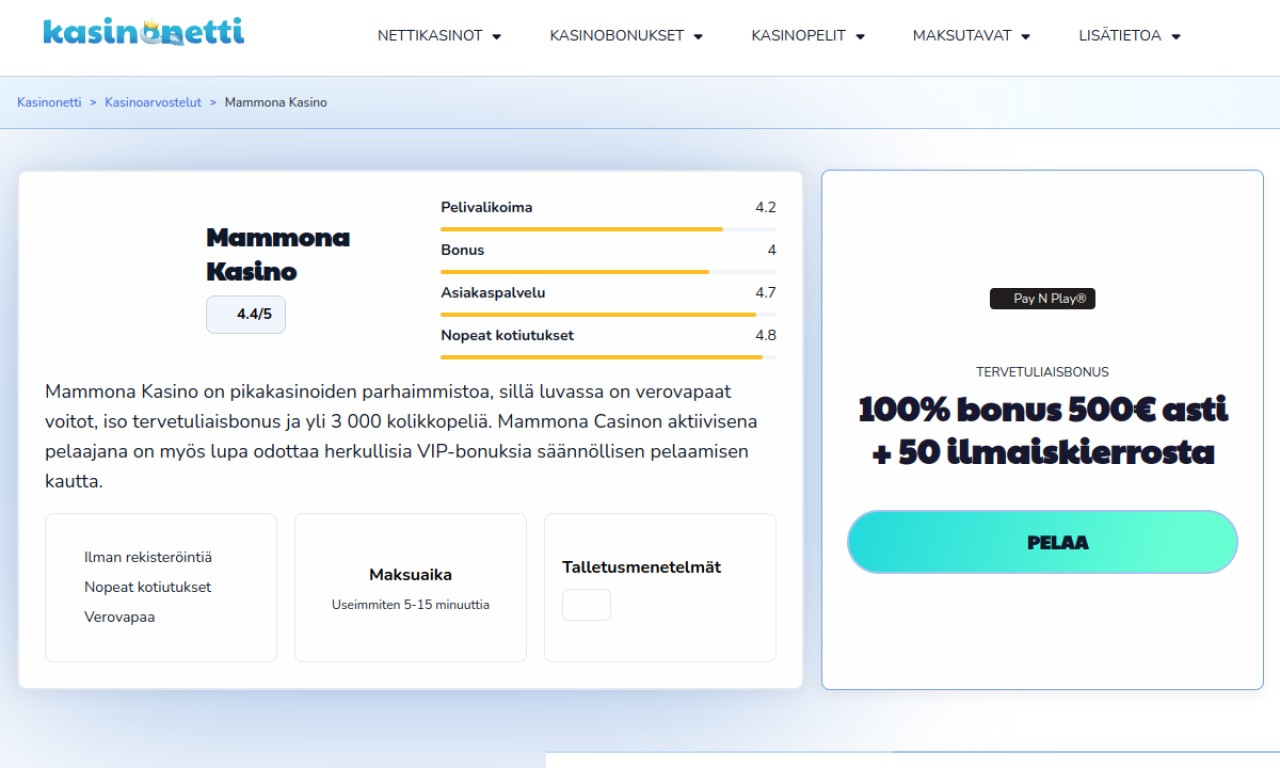This screenshot has width=1280, height=768.
Task: Click the Useimmiten 5-15 minuuttia text
Action: [x=410, y=605]
